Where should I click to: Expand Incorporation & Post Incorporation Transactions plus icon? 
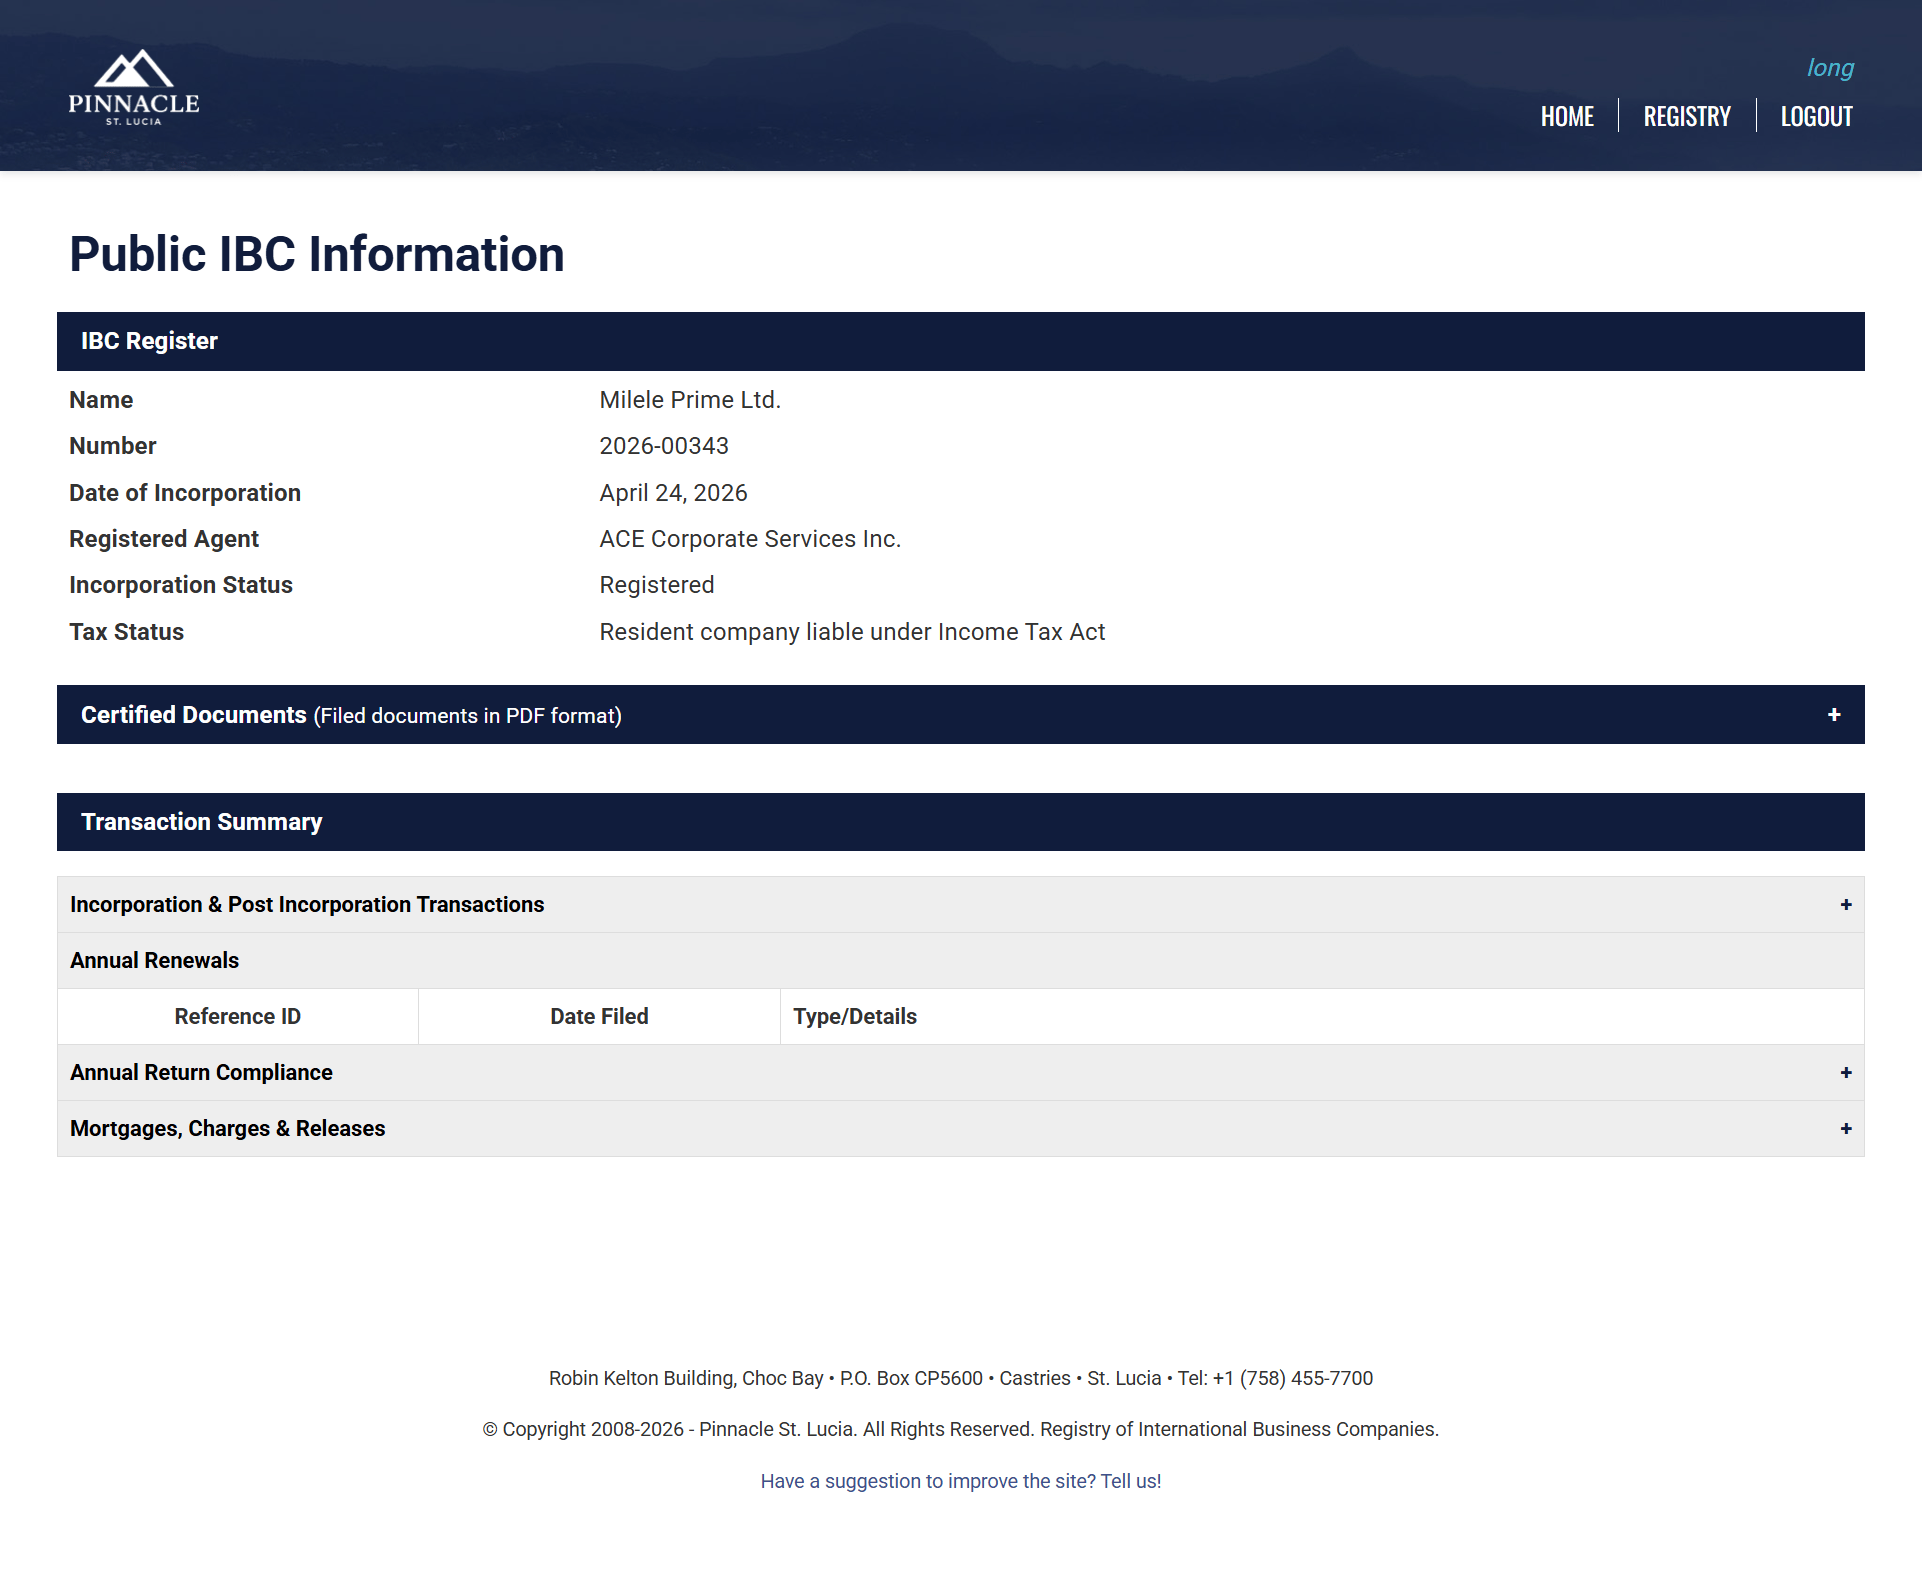coord(1846,905)
